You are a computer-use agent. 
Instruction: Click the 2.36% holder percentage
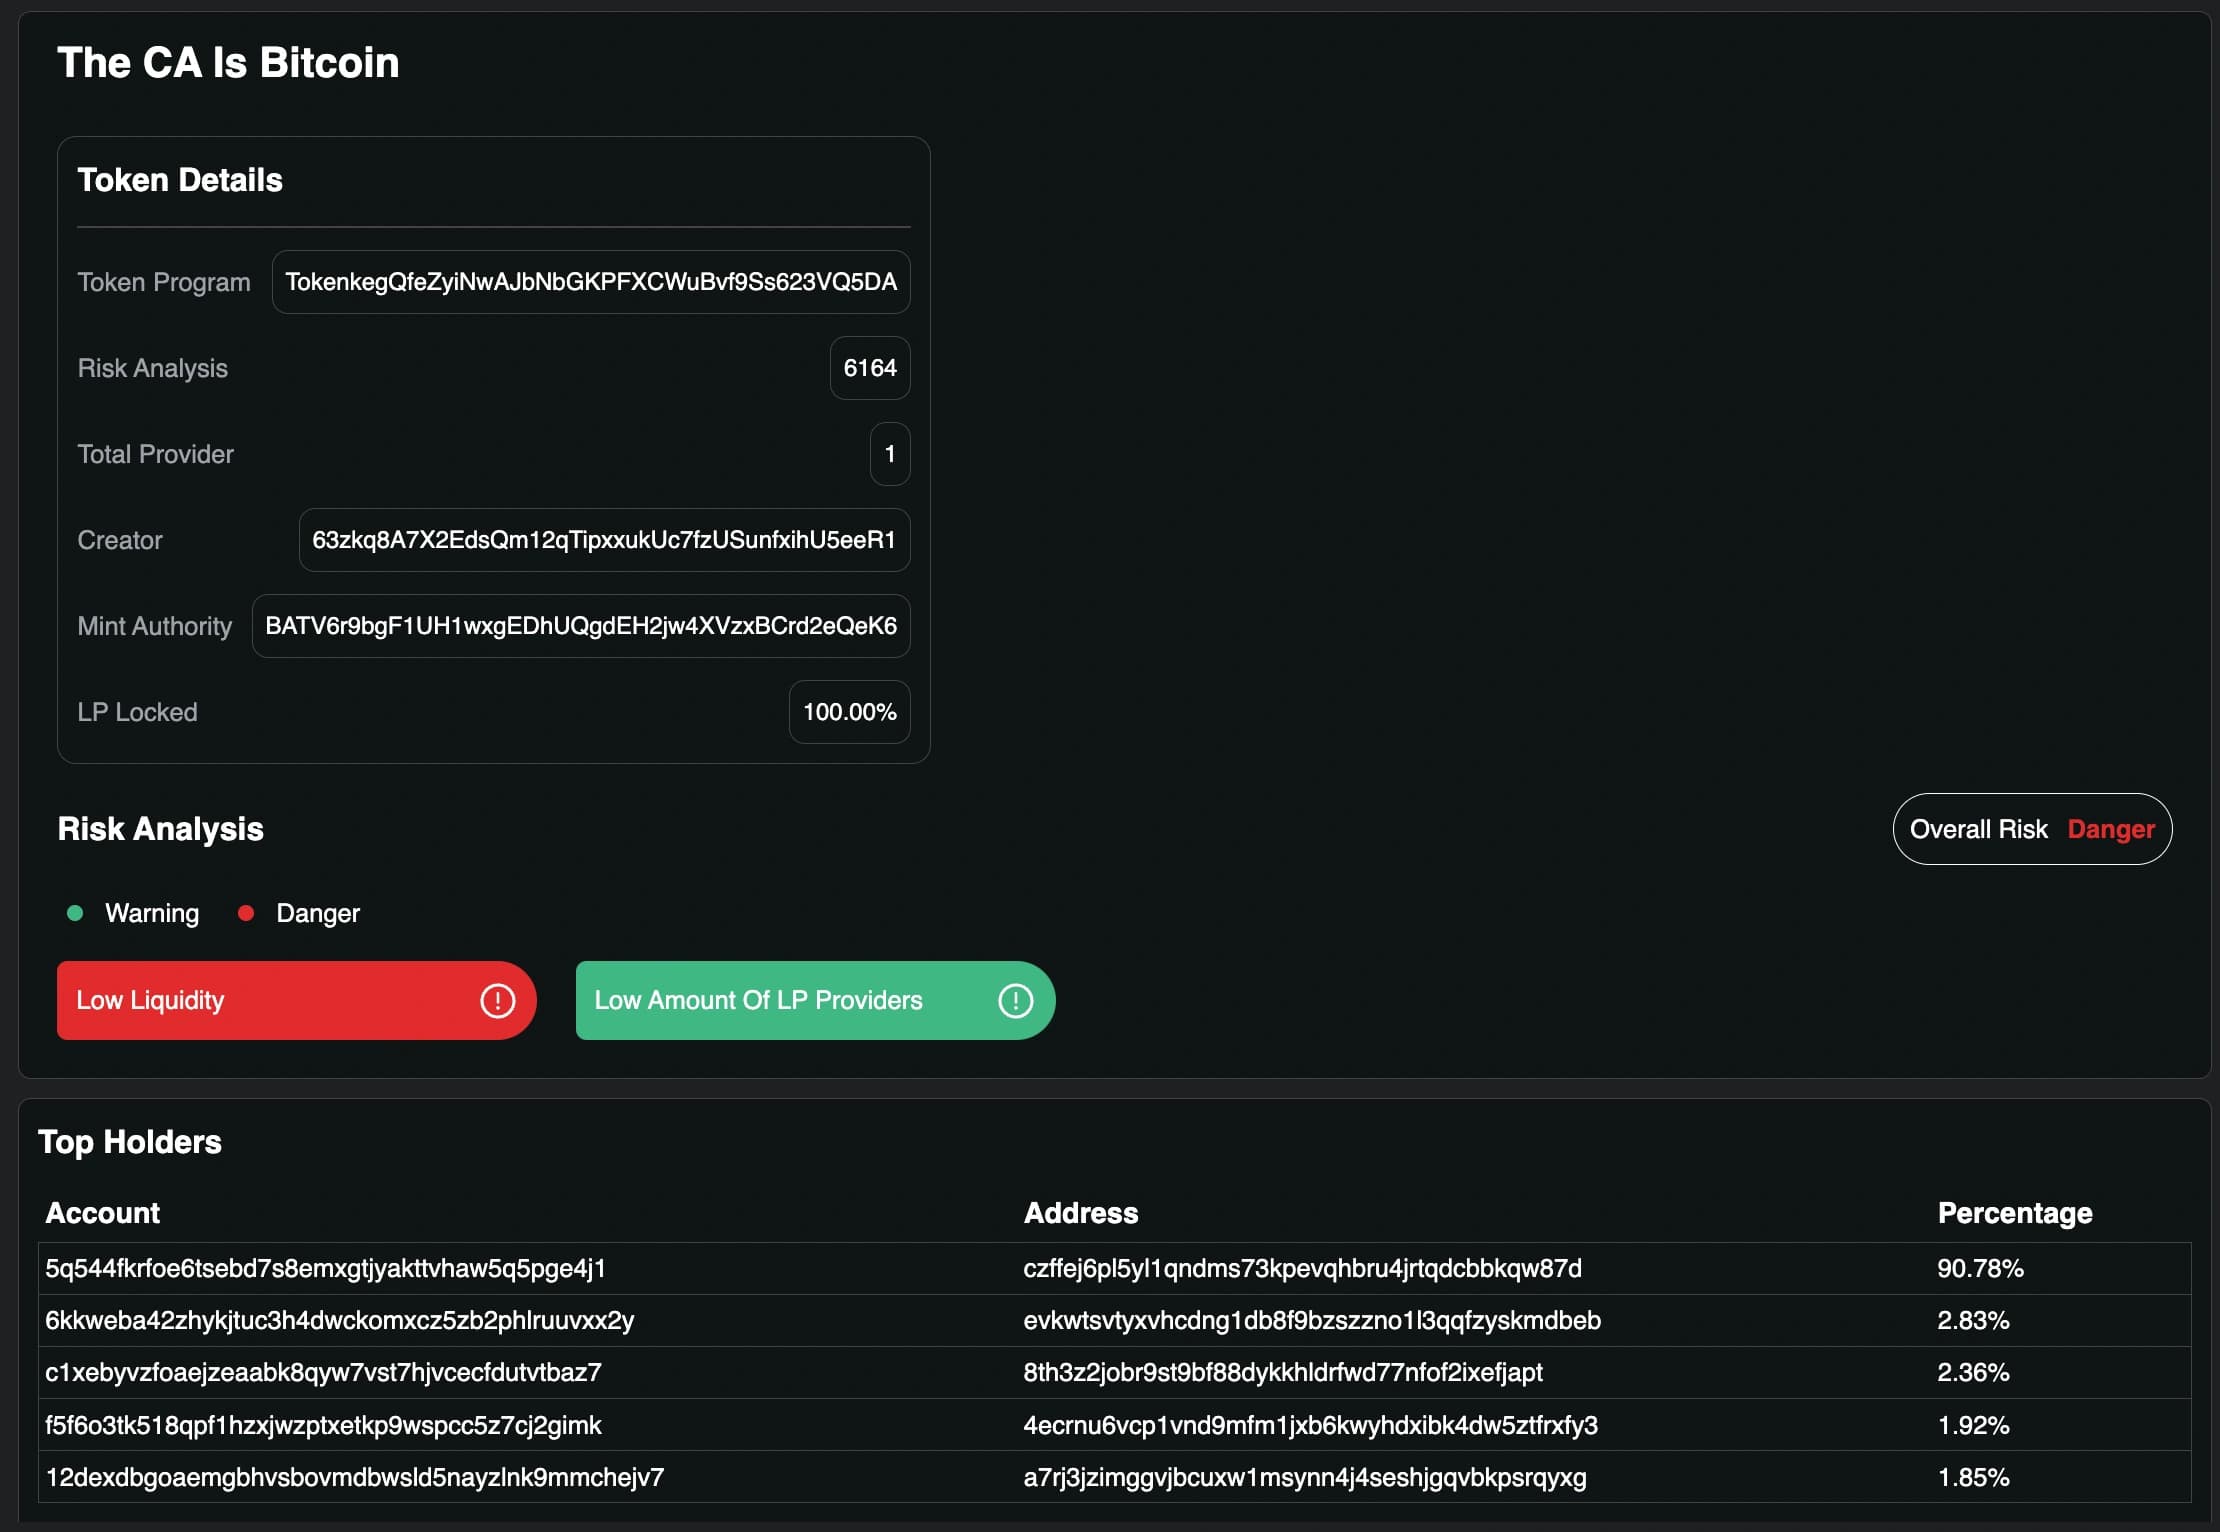click(x=1973, y=1373)
